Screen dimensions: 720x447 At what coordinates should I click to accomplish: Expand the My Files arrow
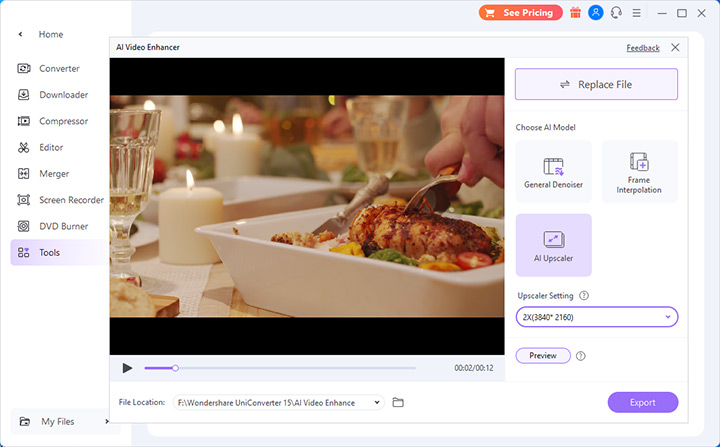(x=107, y=421)
